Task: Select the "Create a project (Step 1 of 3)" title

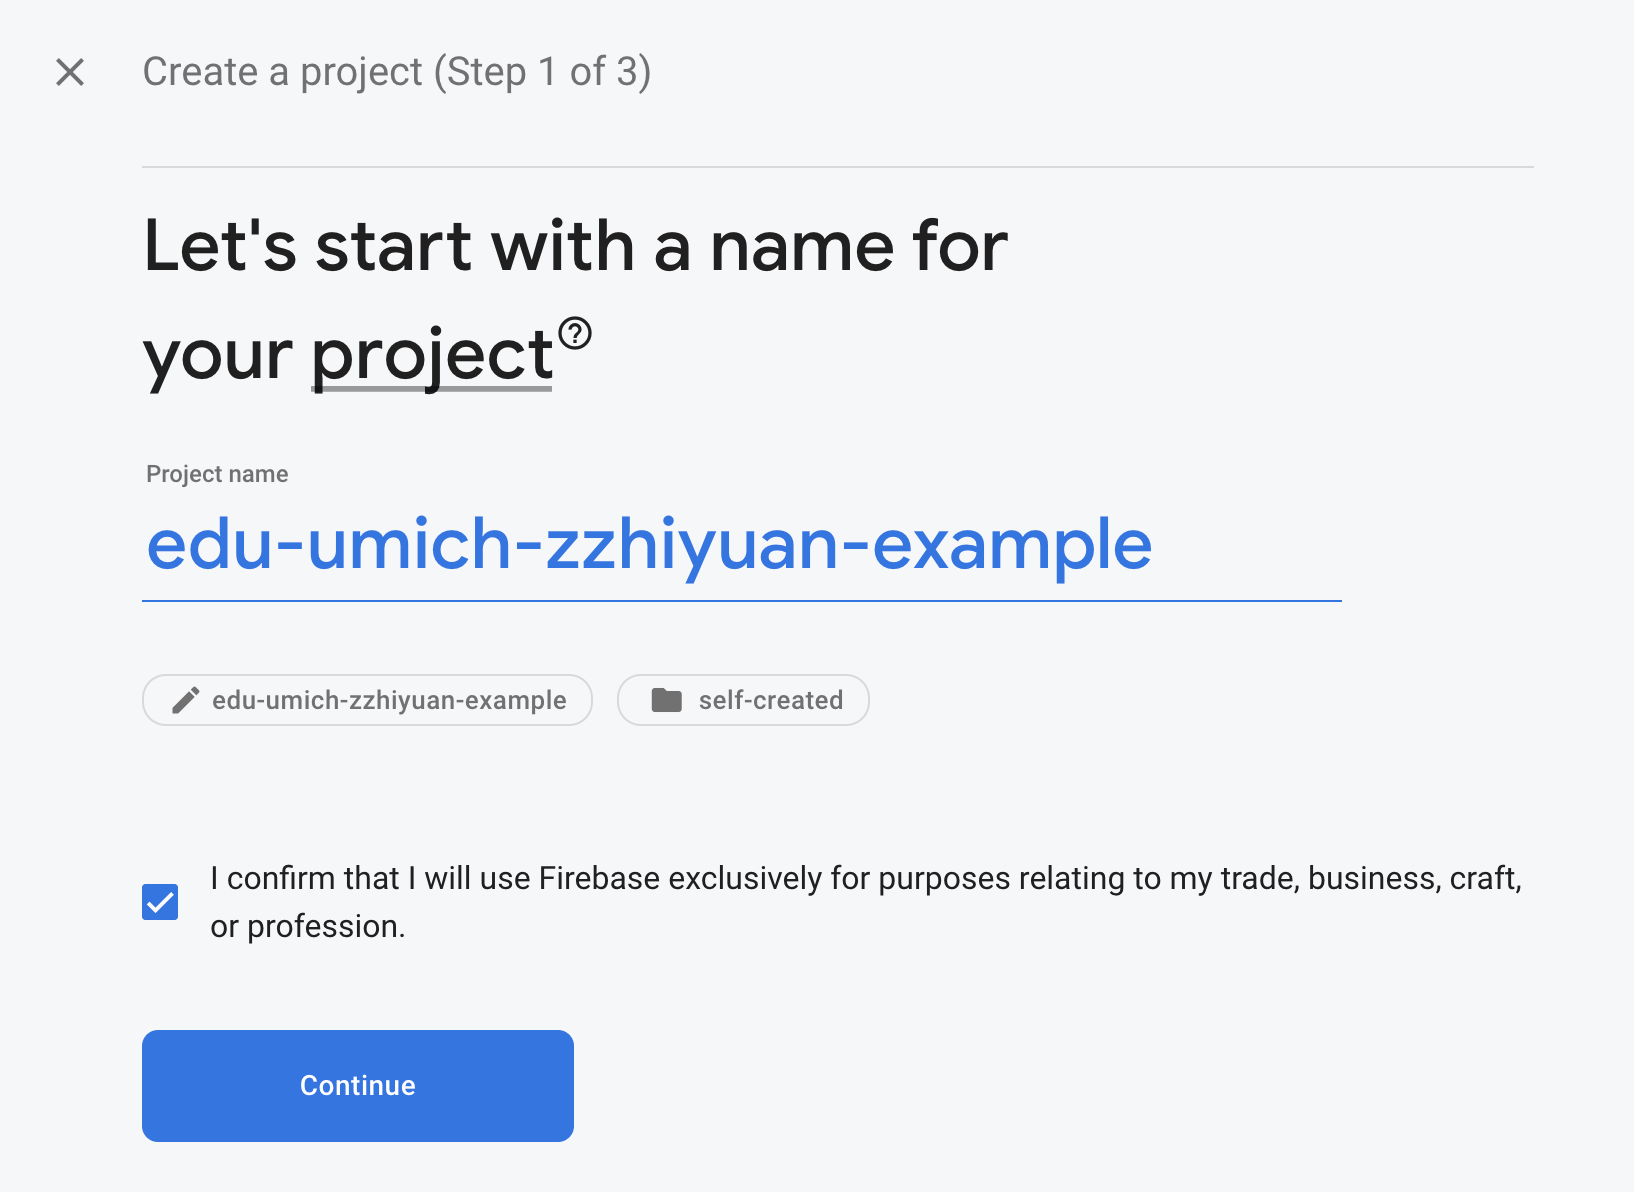Action: pyautogui.click(x=397, y=72)
